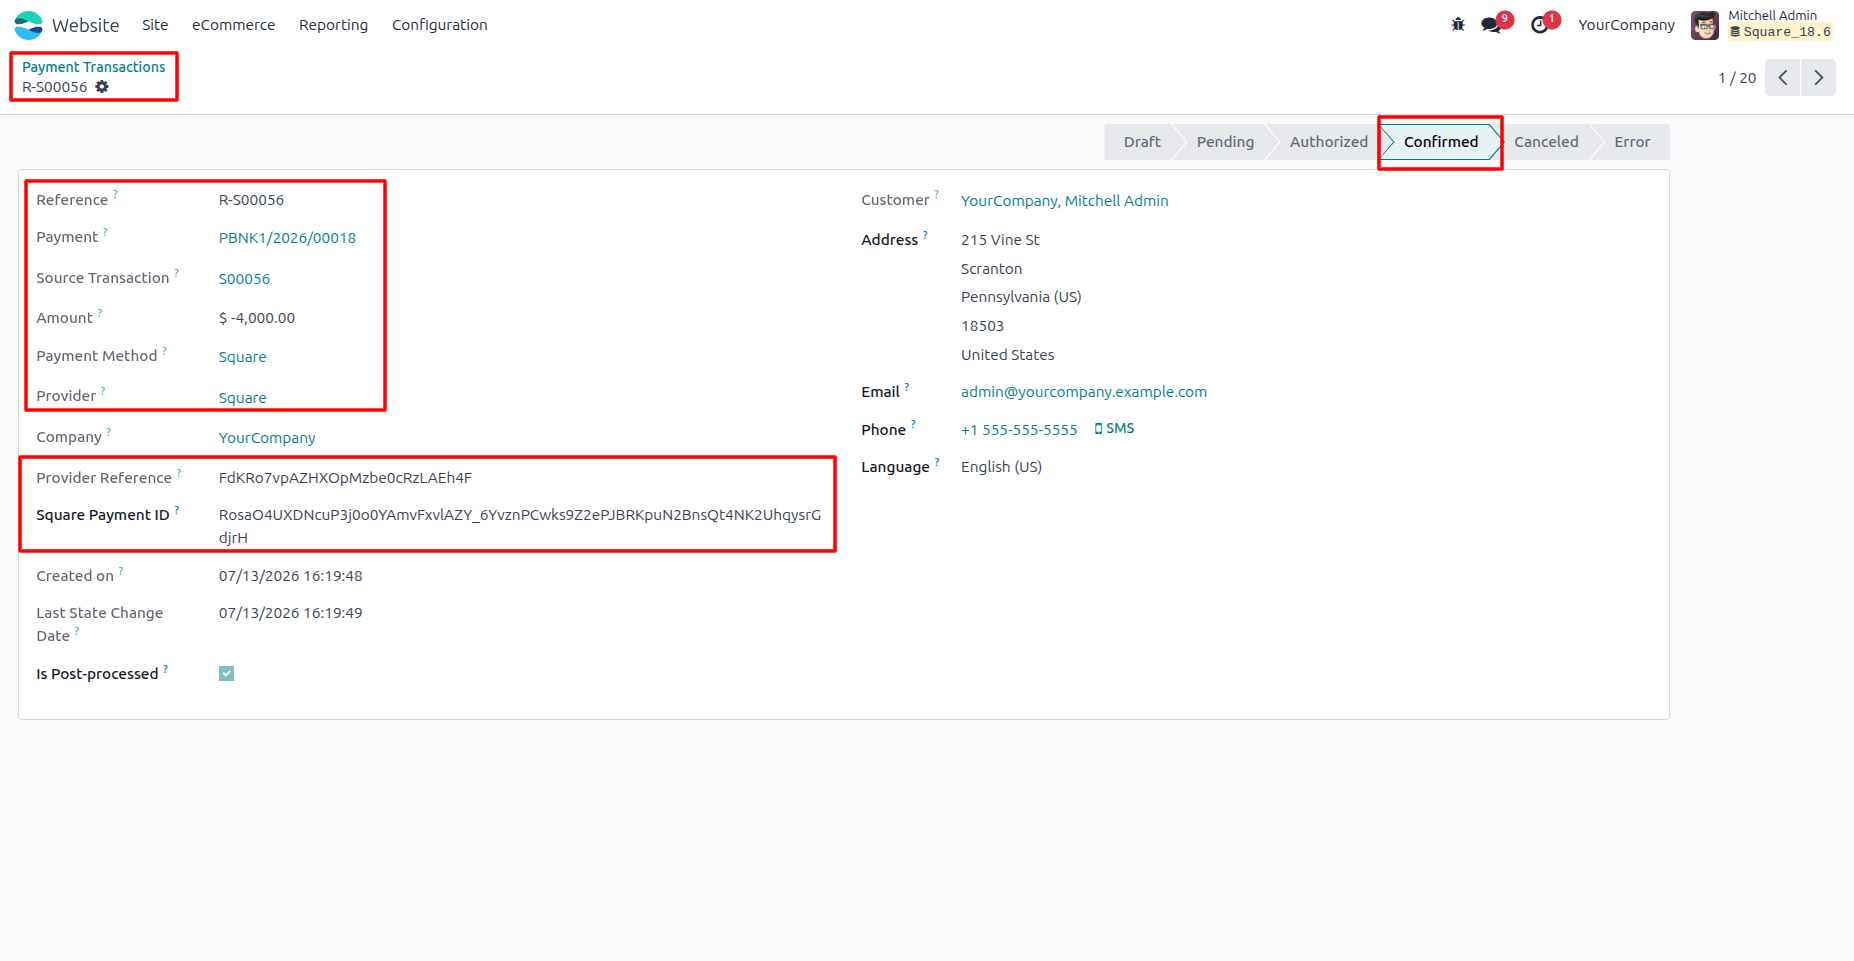Select Provider Reference value FdKRo7vpAZHXOpMzbe0cRzLAEh4F
This screenshot has height=961, width=1854.
click(345, 478)
